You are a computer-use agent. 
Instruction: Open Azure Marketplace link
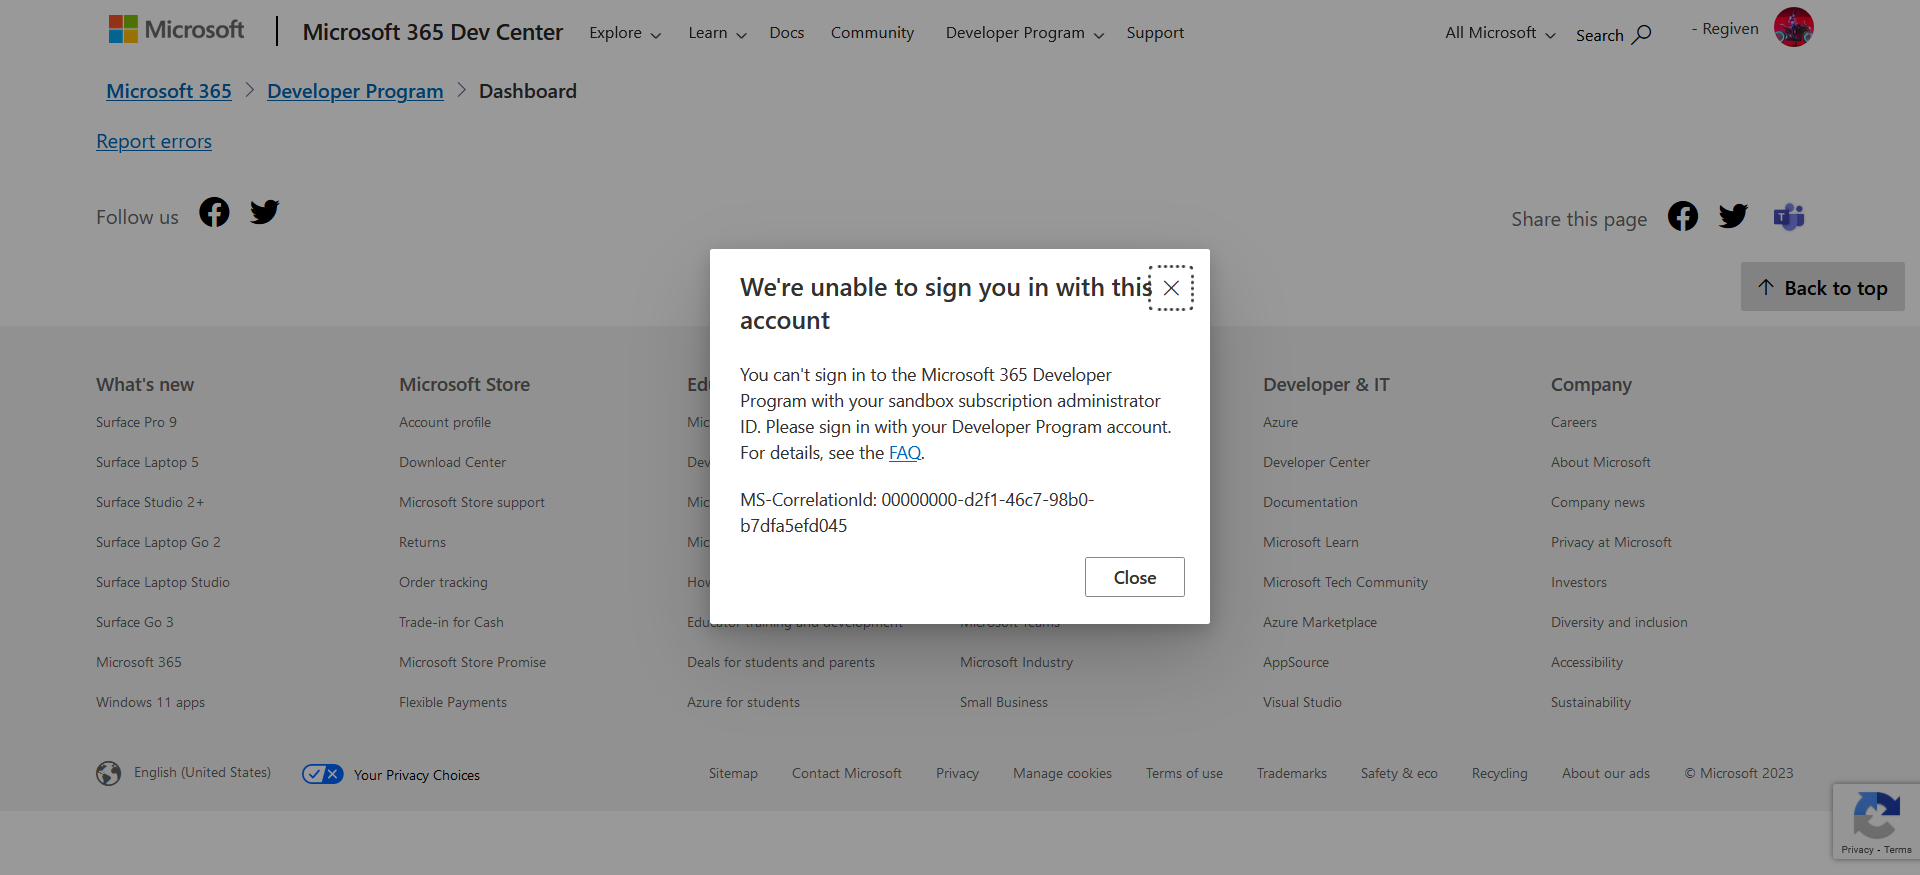[x=1320, y=622]
